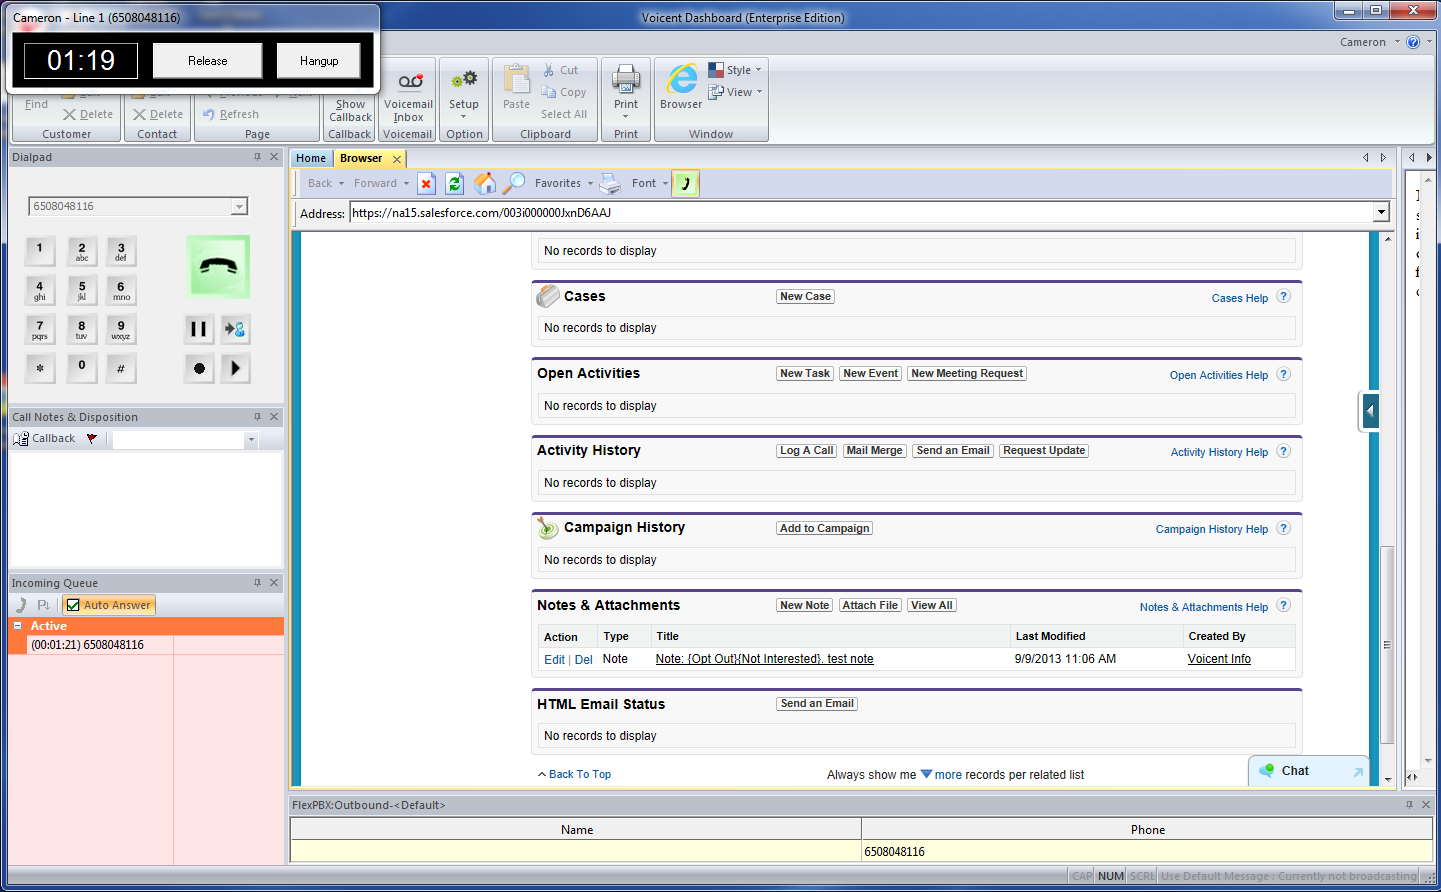Click the New Event button
The height and width of the screenshot is (892, 1441).
[871, 373]
